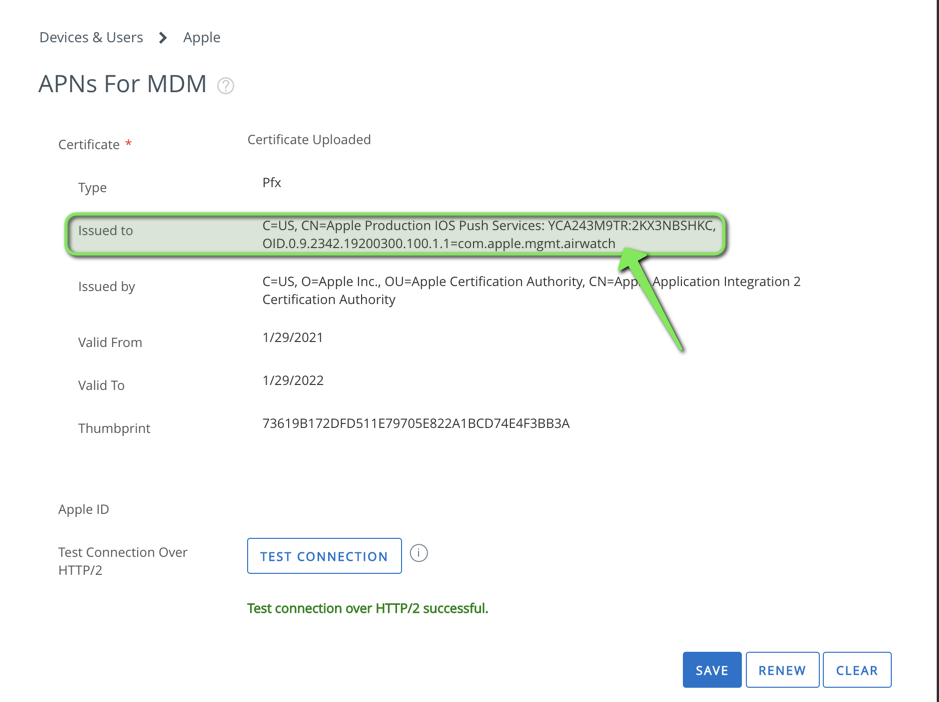Click the help icon next to APNs For MDM
The image size is (939, 702).
225,85
